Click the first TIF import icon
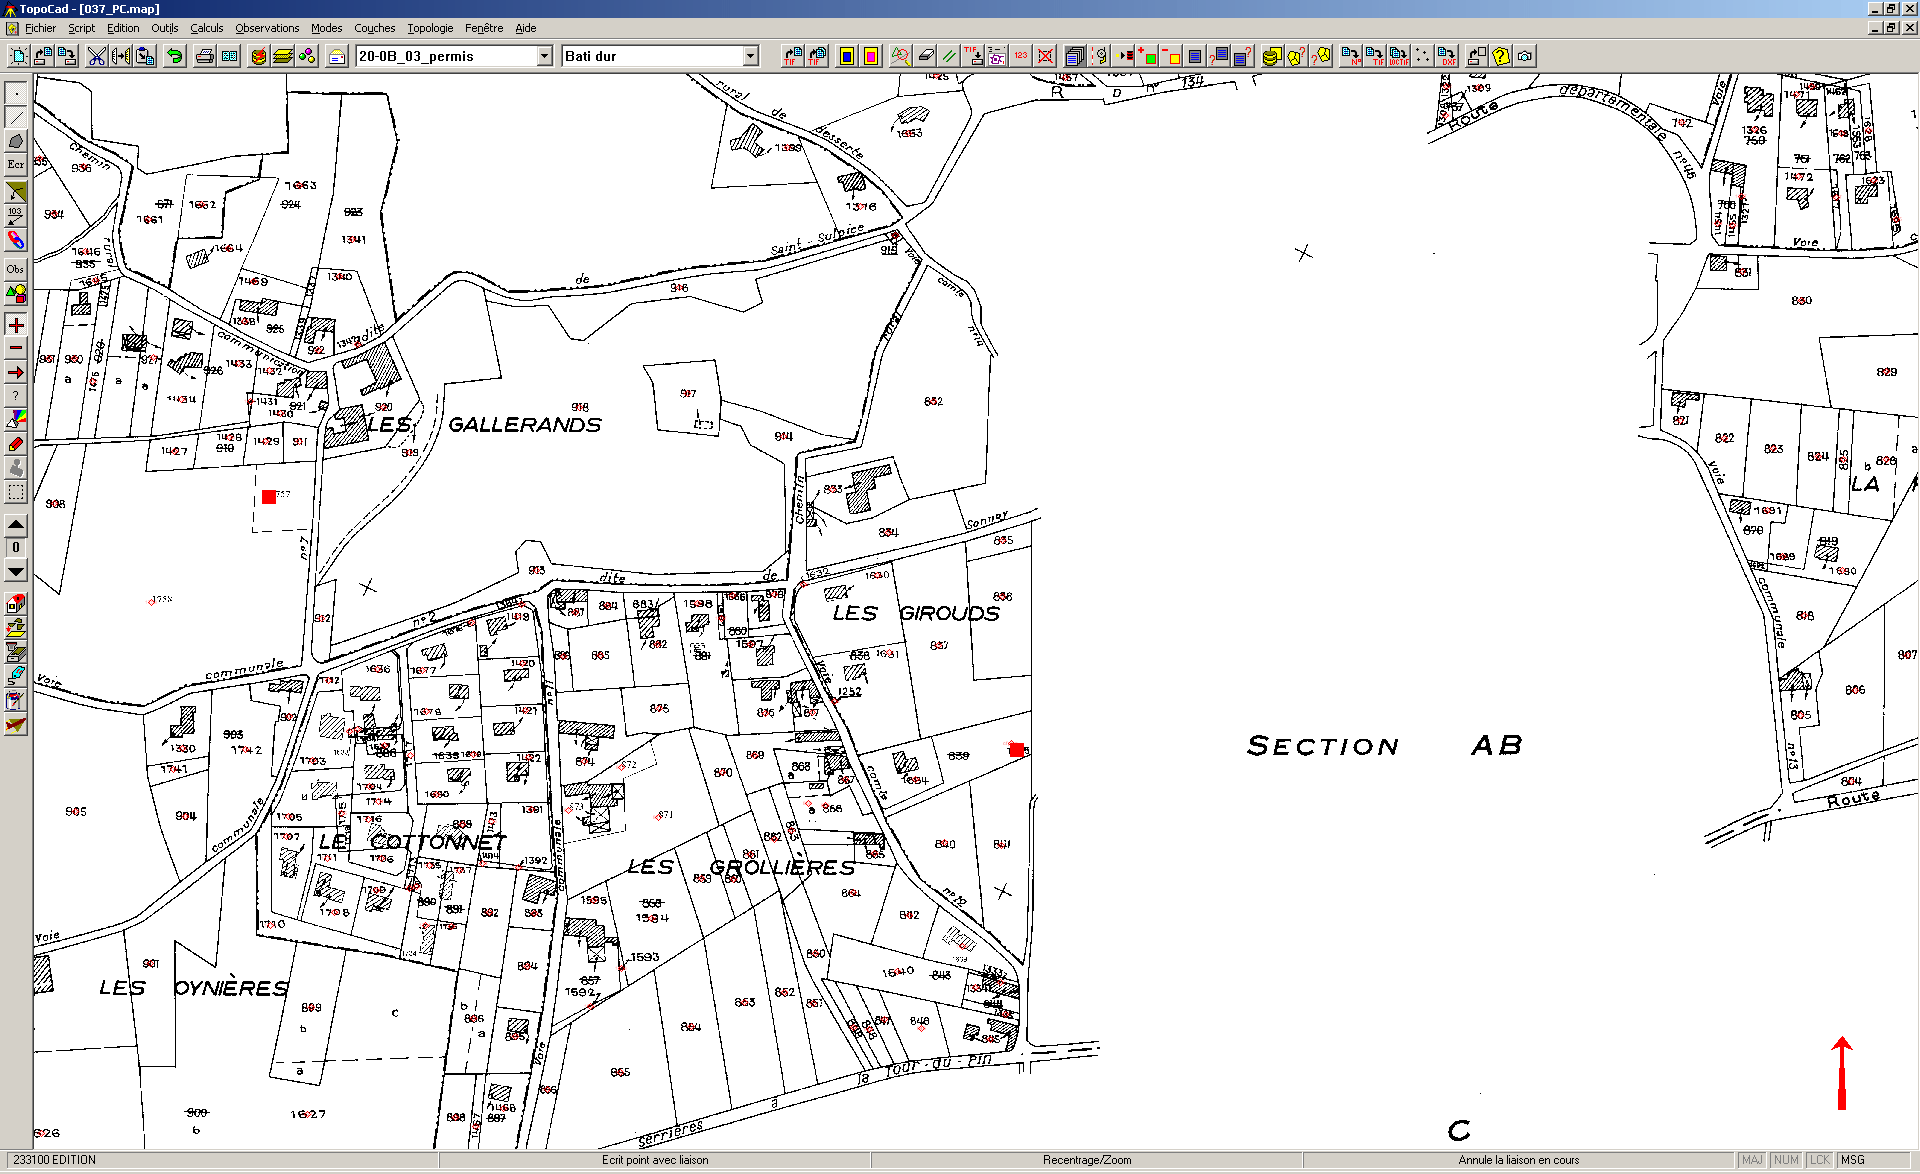 (793, 56)
